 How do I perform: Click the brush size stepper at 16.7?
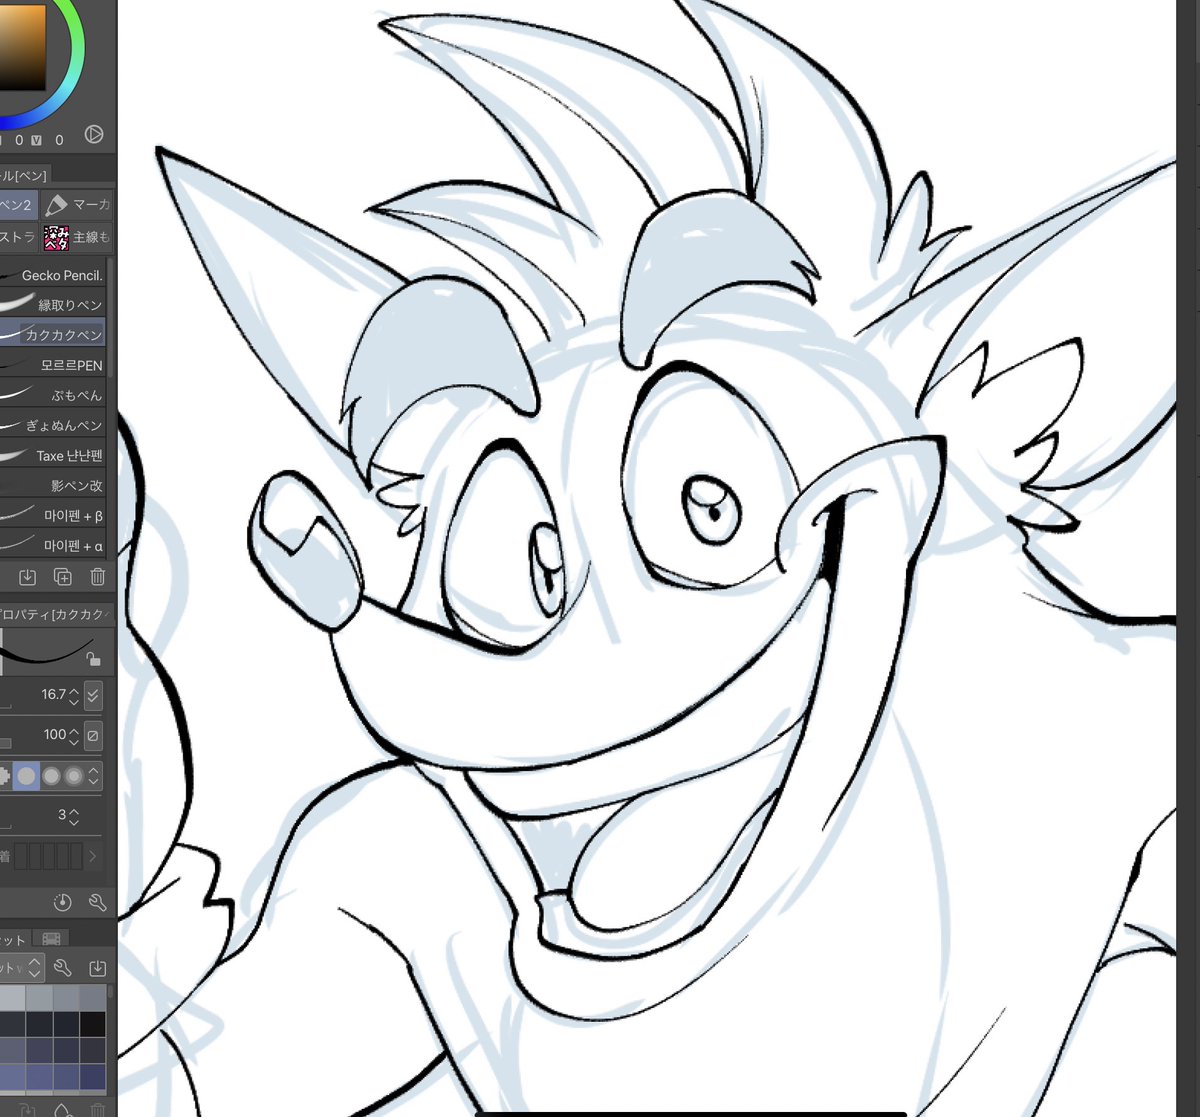point(73,695)
